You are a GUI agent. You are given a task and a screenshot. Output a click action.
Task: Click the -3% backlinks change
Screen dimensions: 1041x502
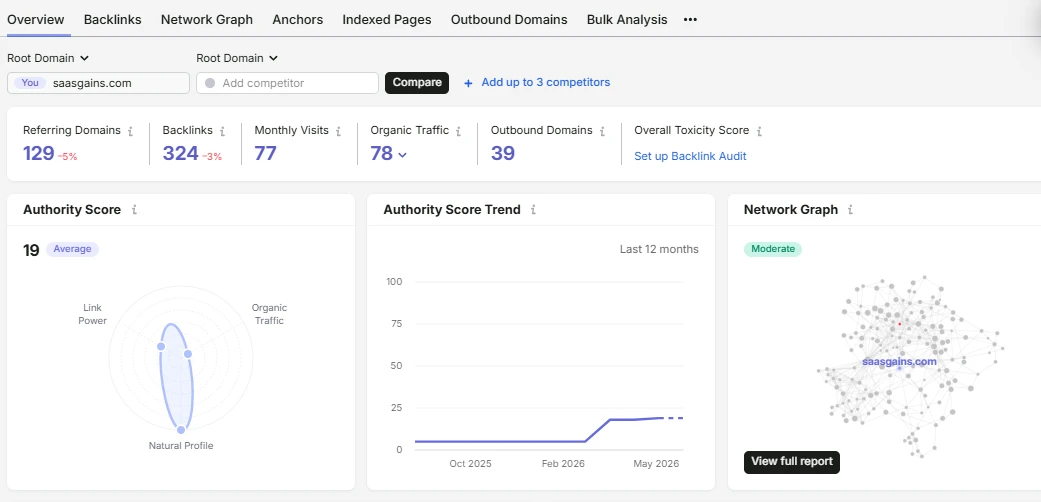[x=212, y=157]
